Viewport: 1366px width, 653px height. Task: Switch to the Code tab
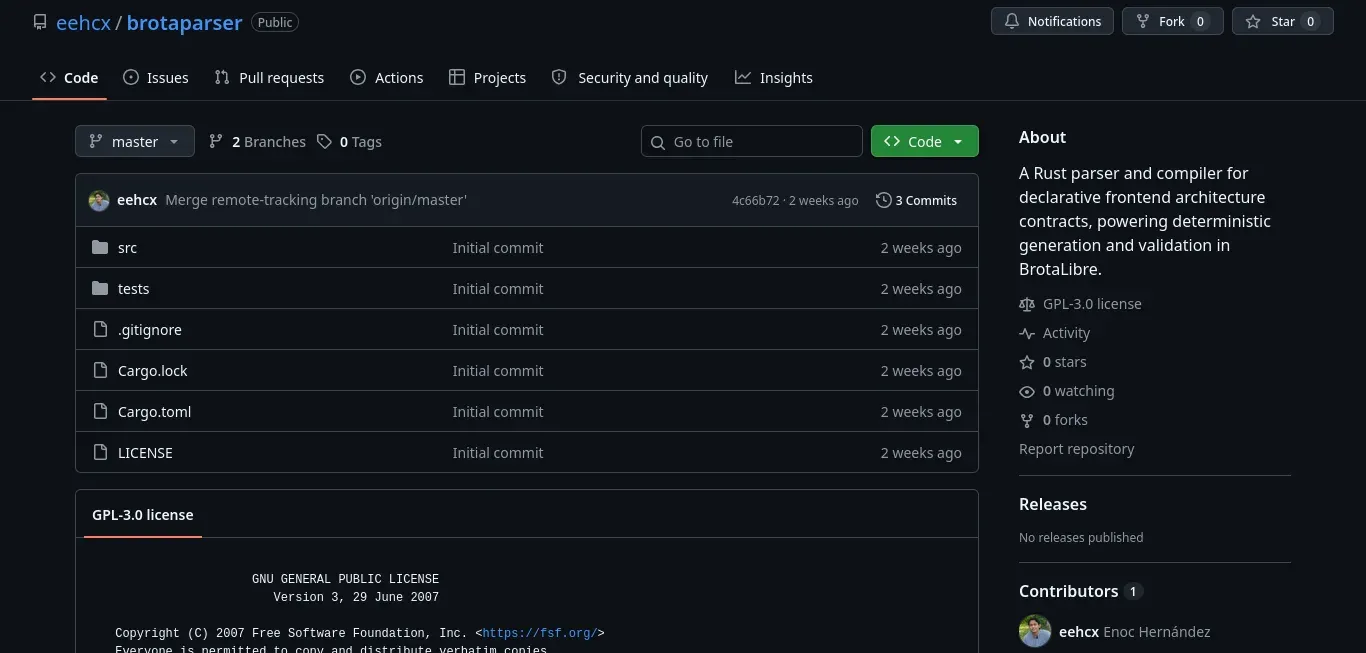click(x=69, y=77)
